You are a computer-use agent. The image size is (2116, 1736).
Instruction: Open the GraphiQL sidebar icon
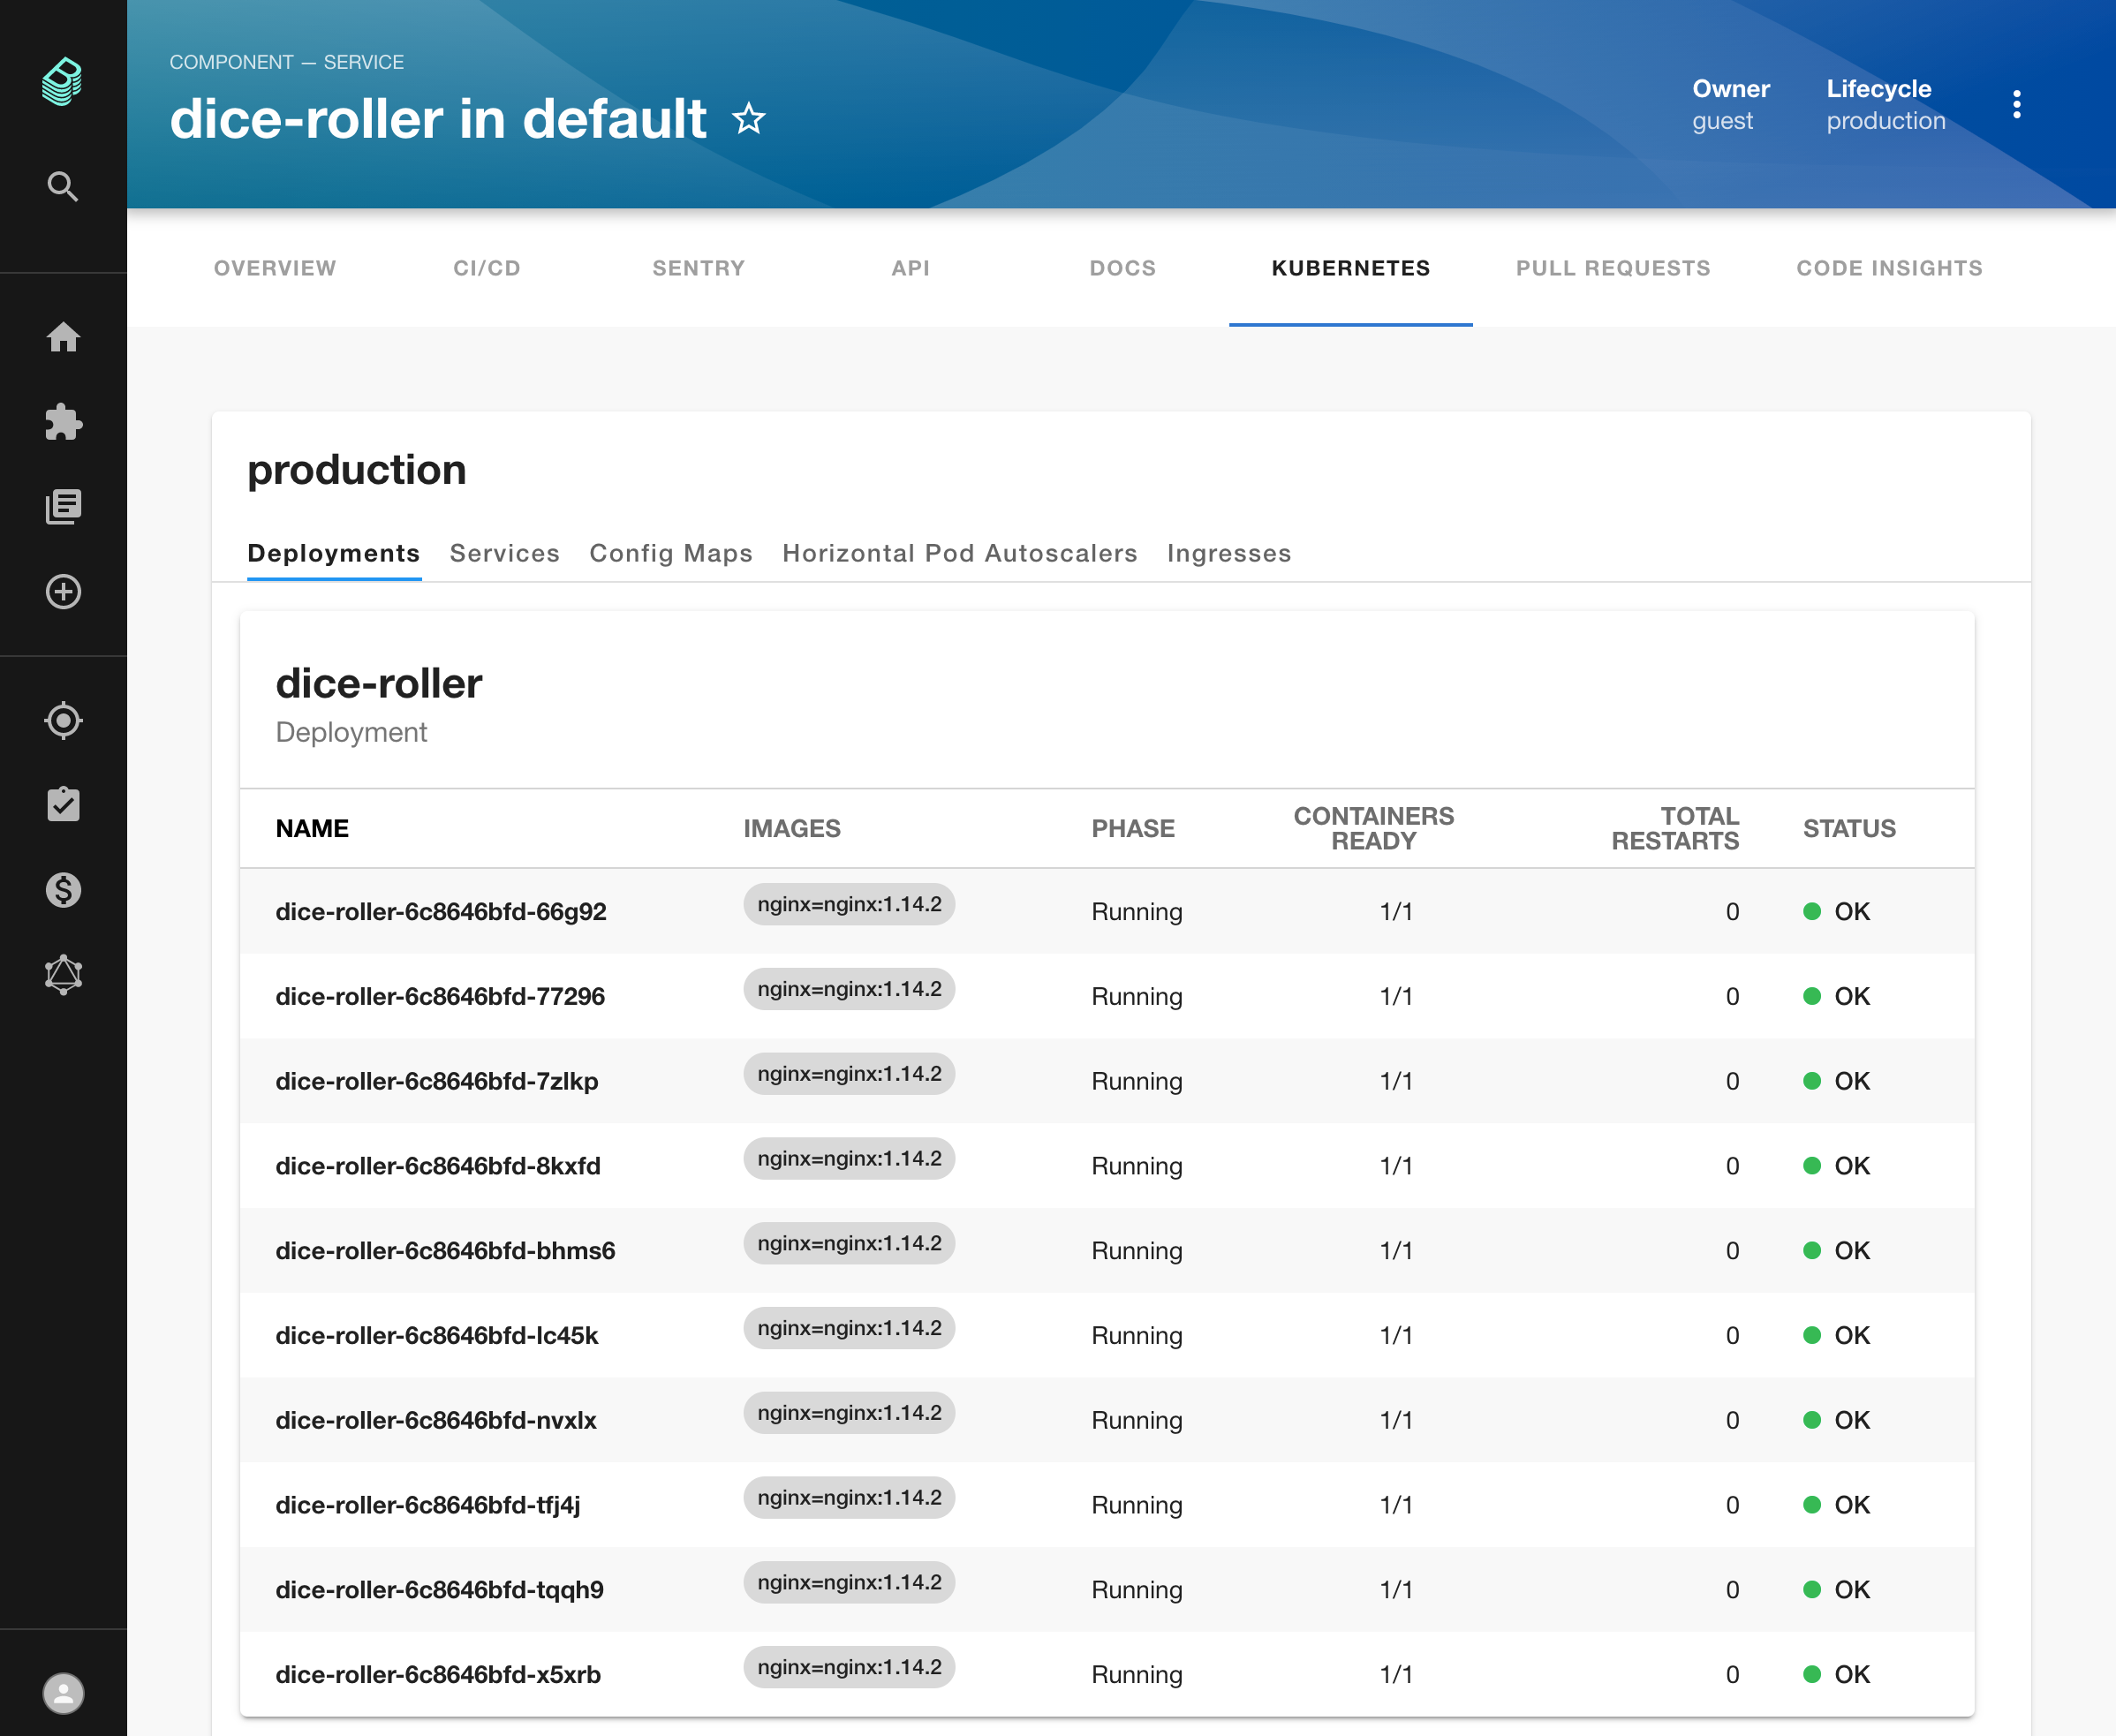pos(63,974)
